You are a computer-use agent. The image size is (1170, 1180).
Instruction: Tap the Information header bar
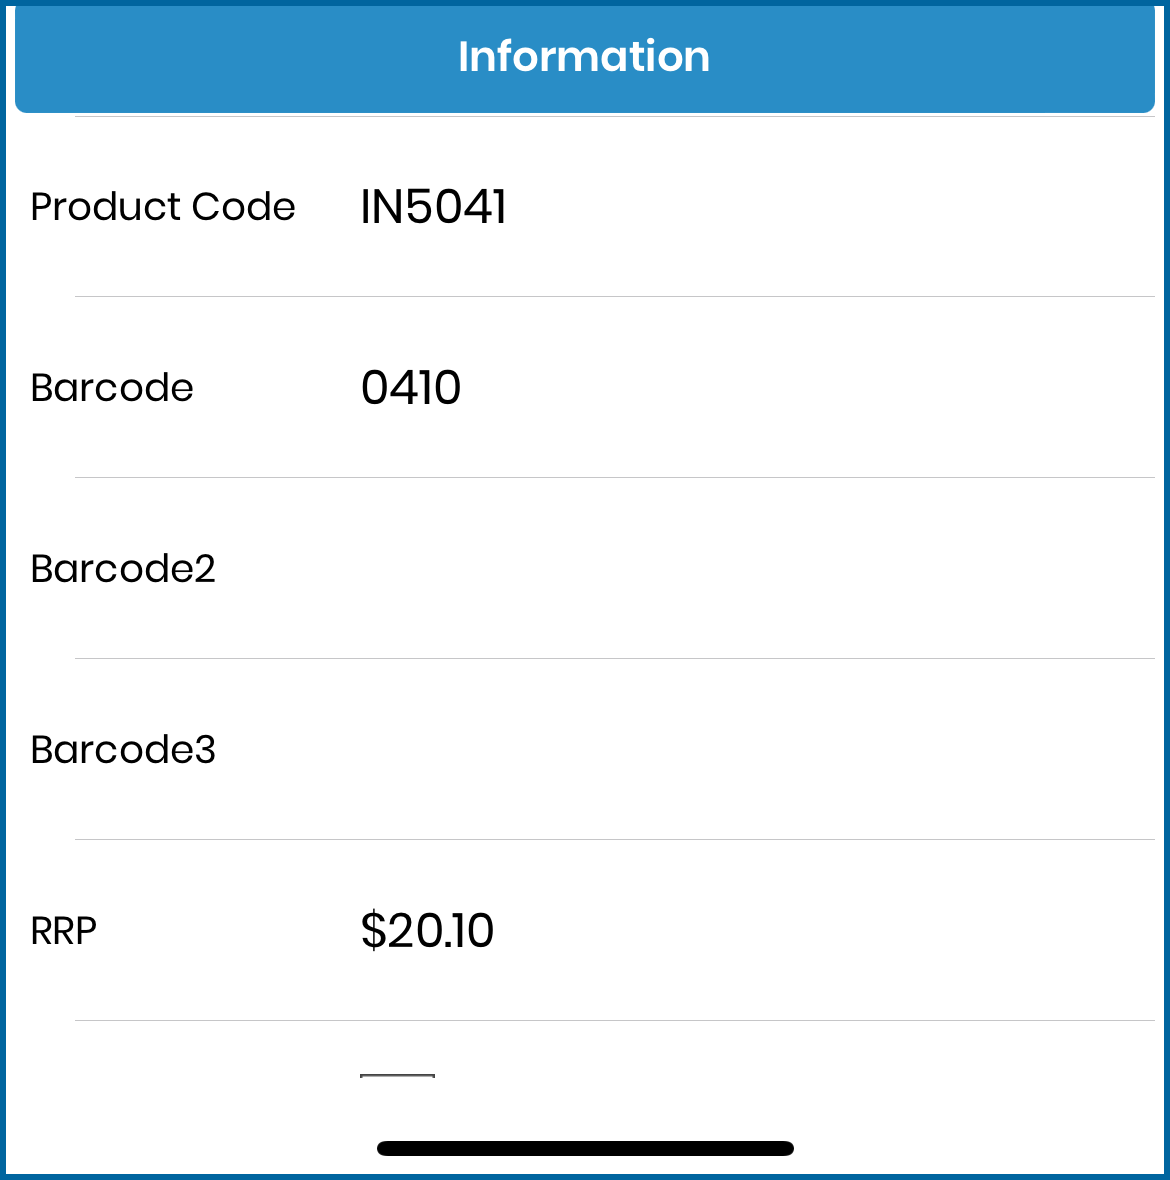click(x=585, y=58)
